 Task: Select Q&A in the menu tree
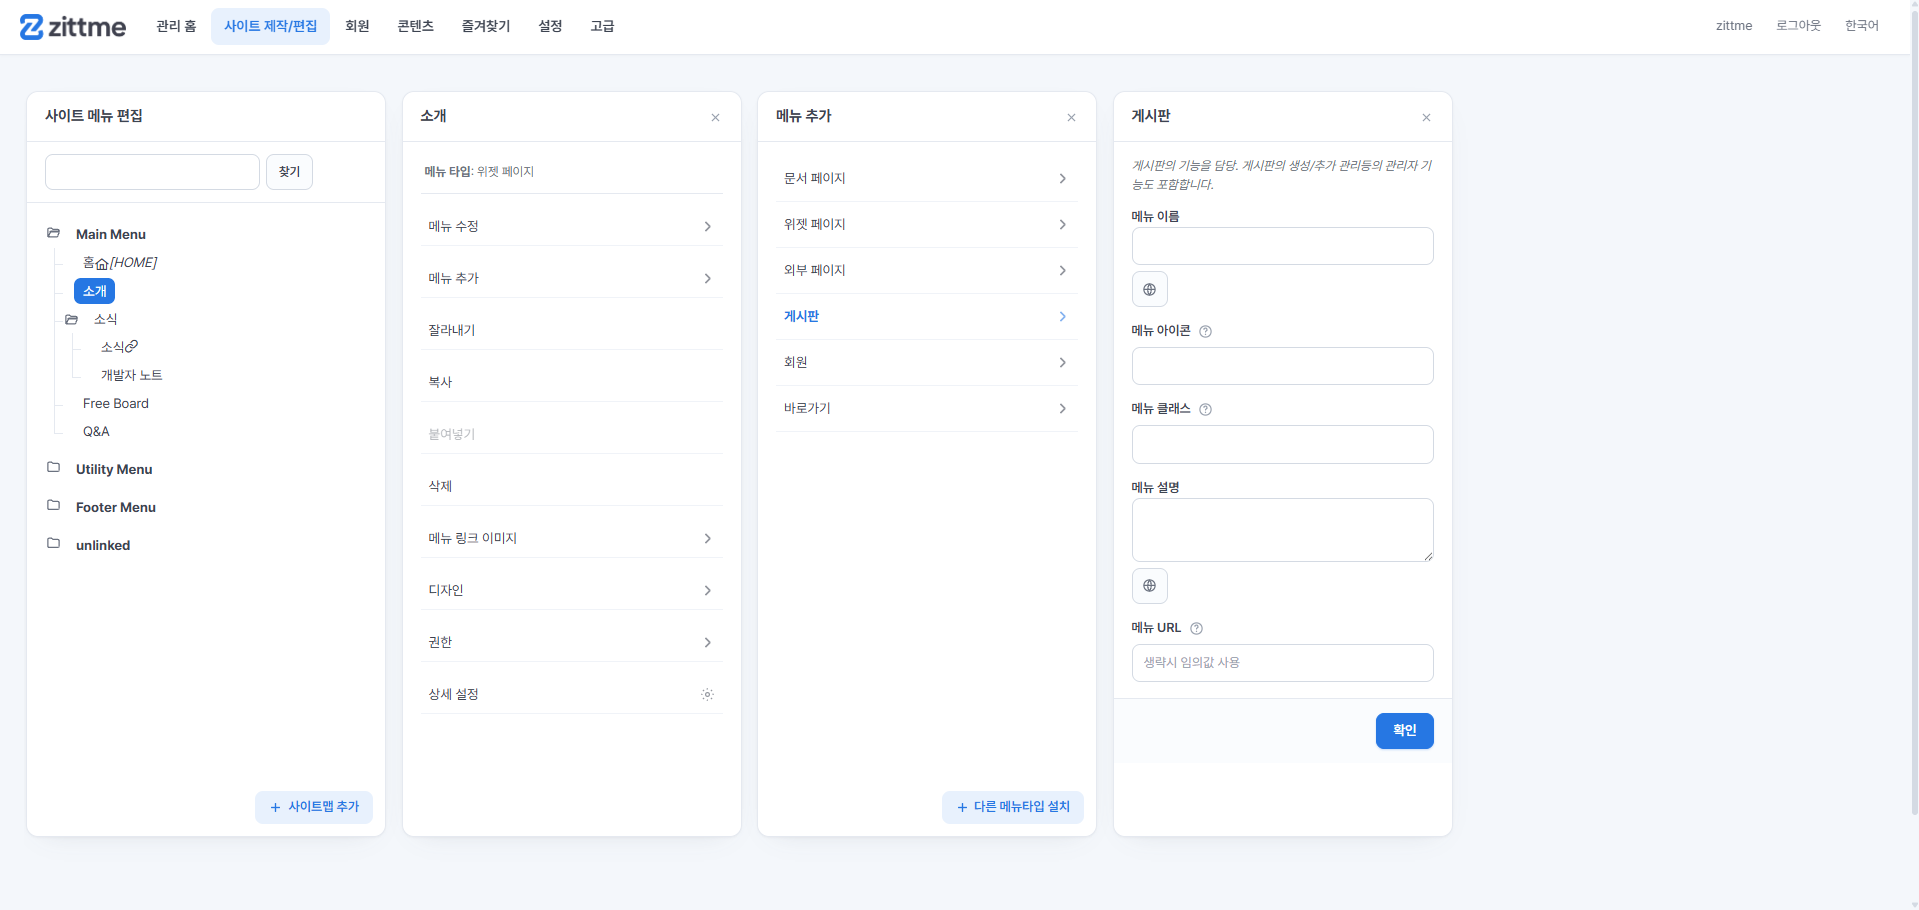tap(96, 431)
